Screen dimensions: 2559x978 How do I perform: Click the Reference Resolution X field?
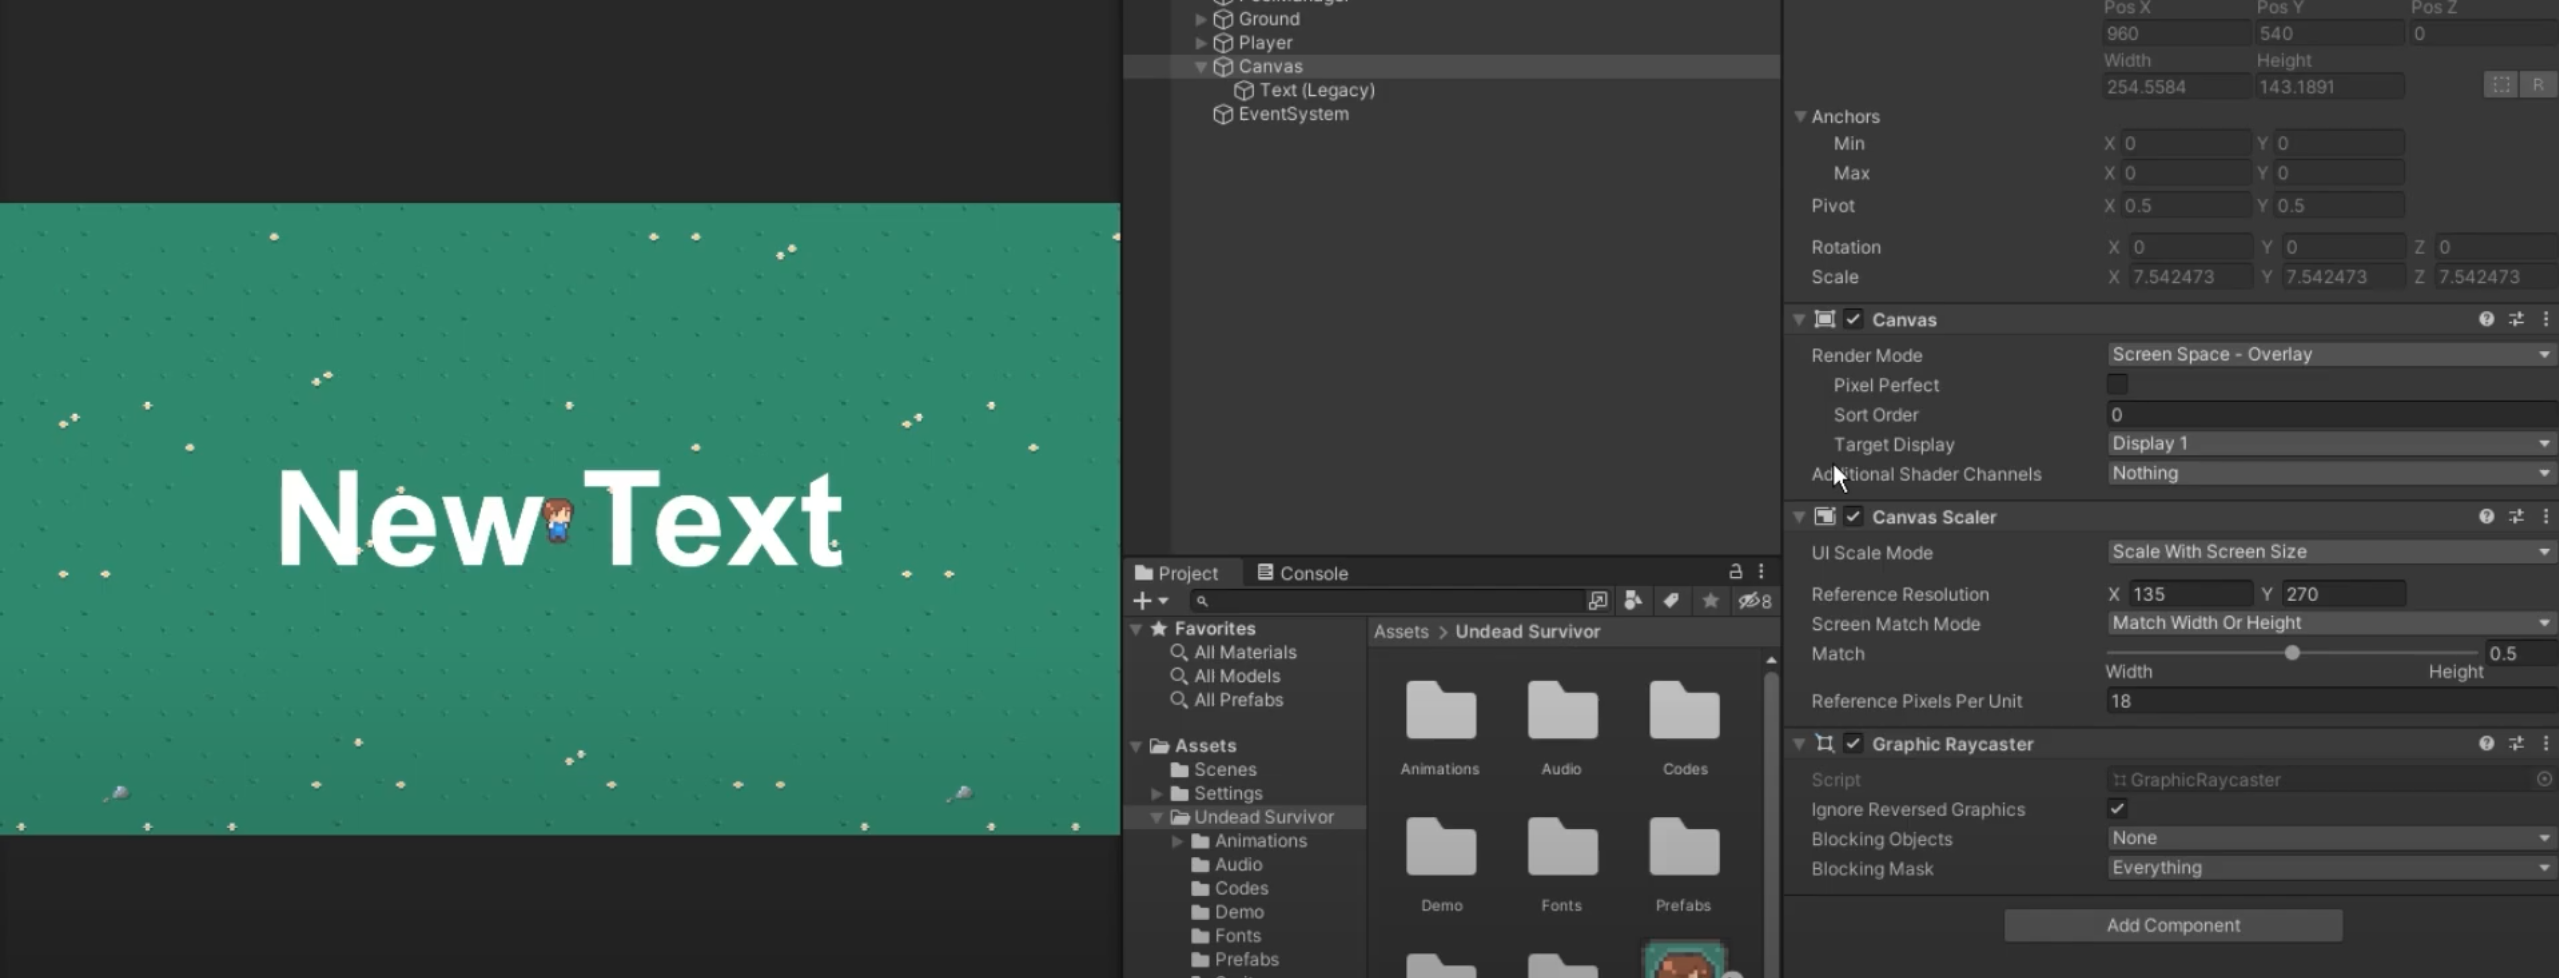(x=2189, y=594)
